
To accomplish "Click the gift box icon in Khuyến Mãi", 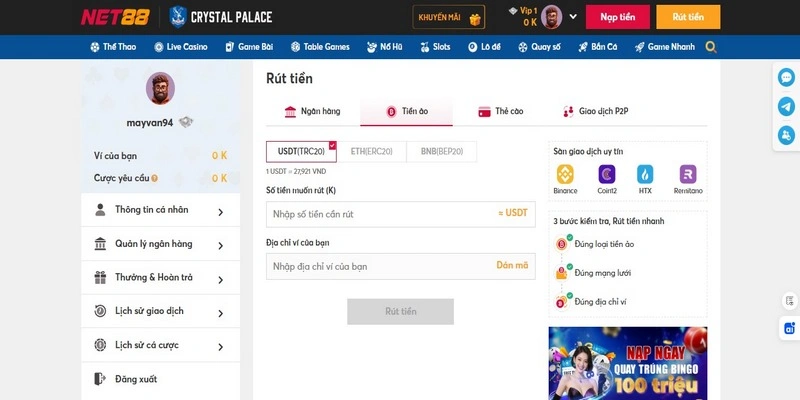I will (475, 19).
